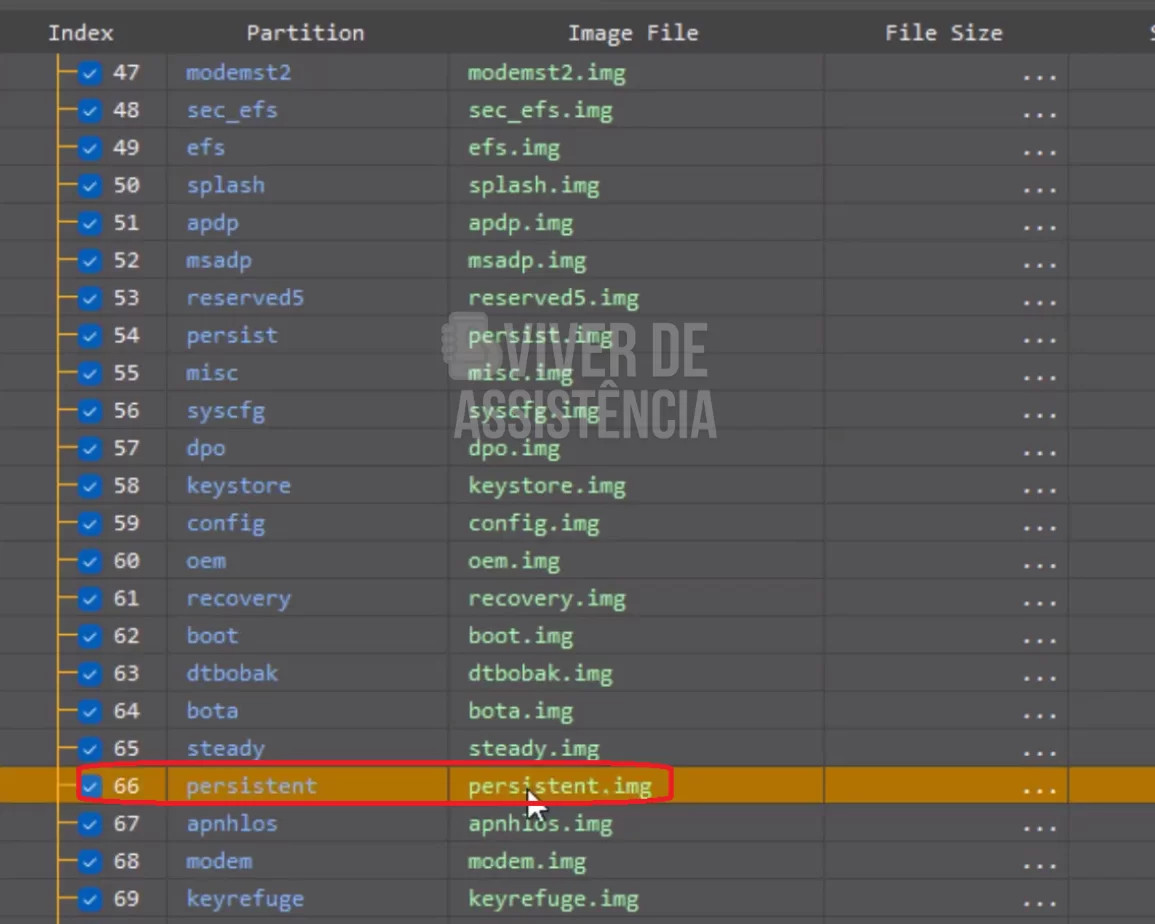The image size is (1155, 924).
Task: Select the keystore partition row
Action: pyautogui.click(x=238, y=486)
